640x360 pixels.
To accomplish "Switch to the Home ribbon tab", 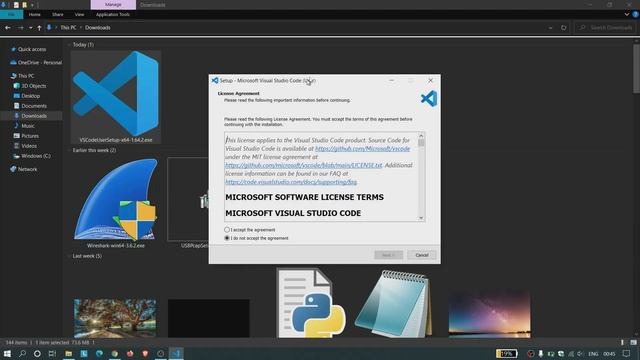I will tap(35, 14).
